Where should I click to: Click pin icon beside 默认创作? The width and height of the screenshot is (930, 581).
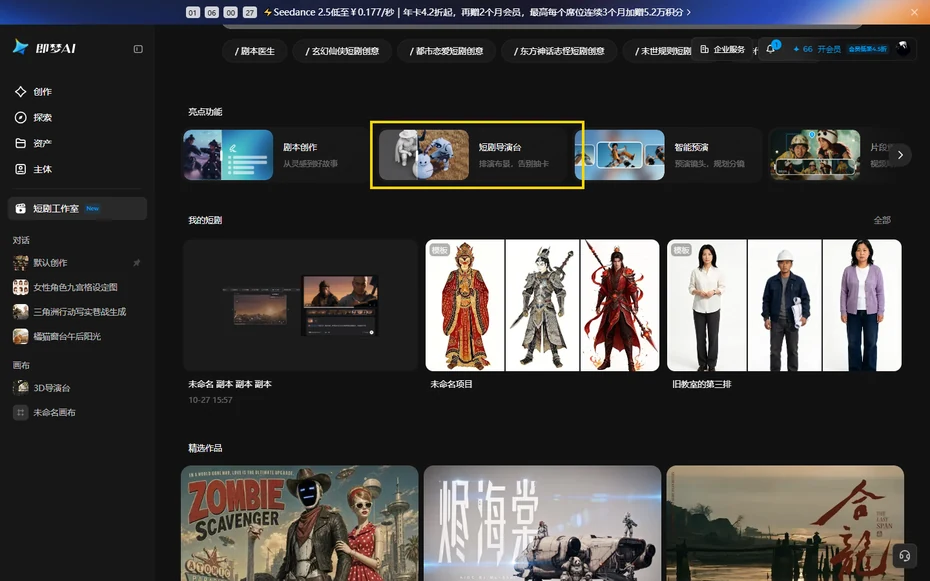tap(137, 263)
